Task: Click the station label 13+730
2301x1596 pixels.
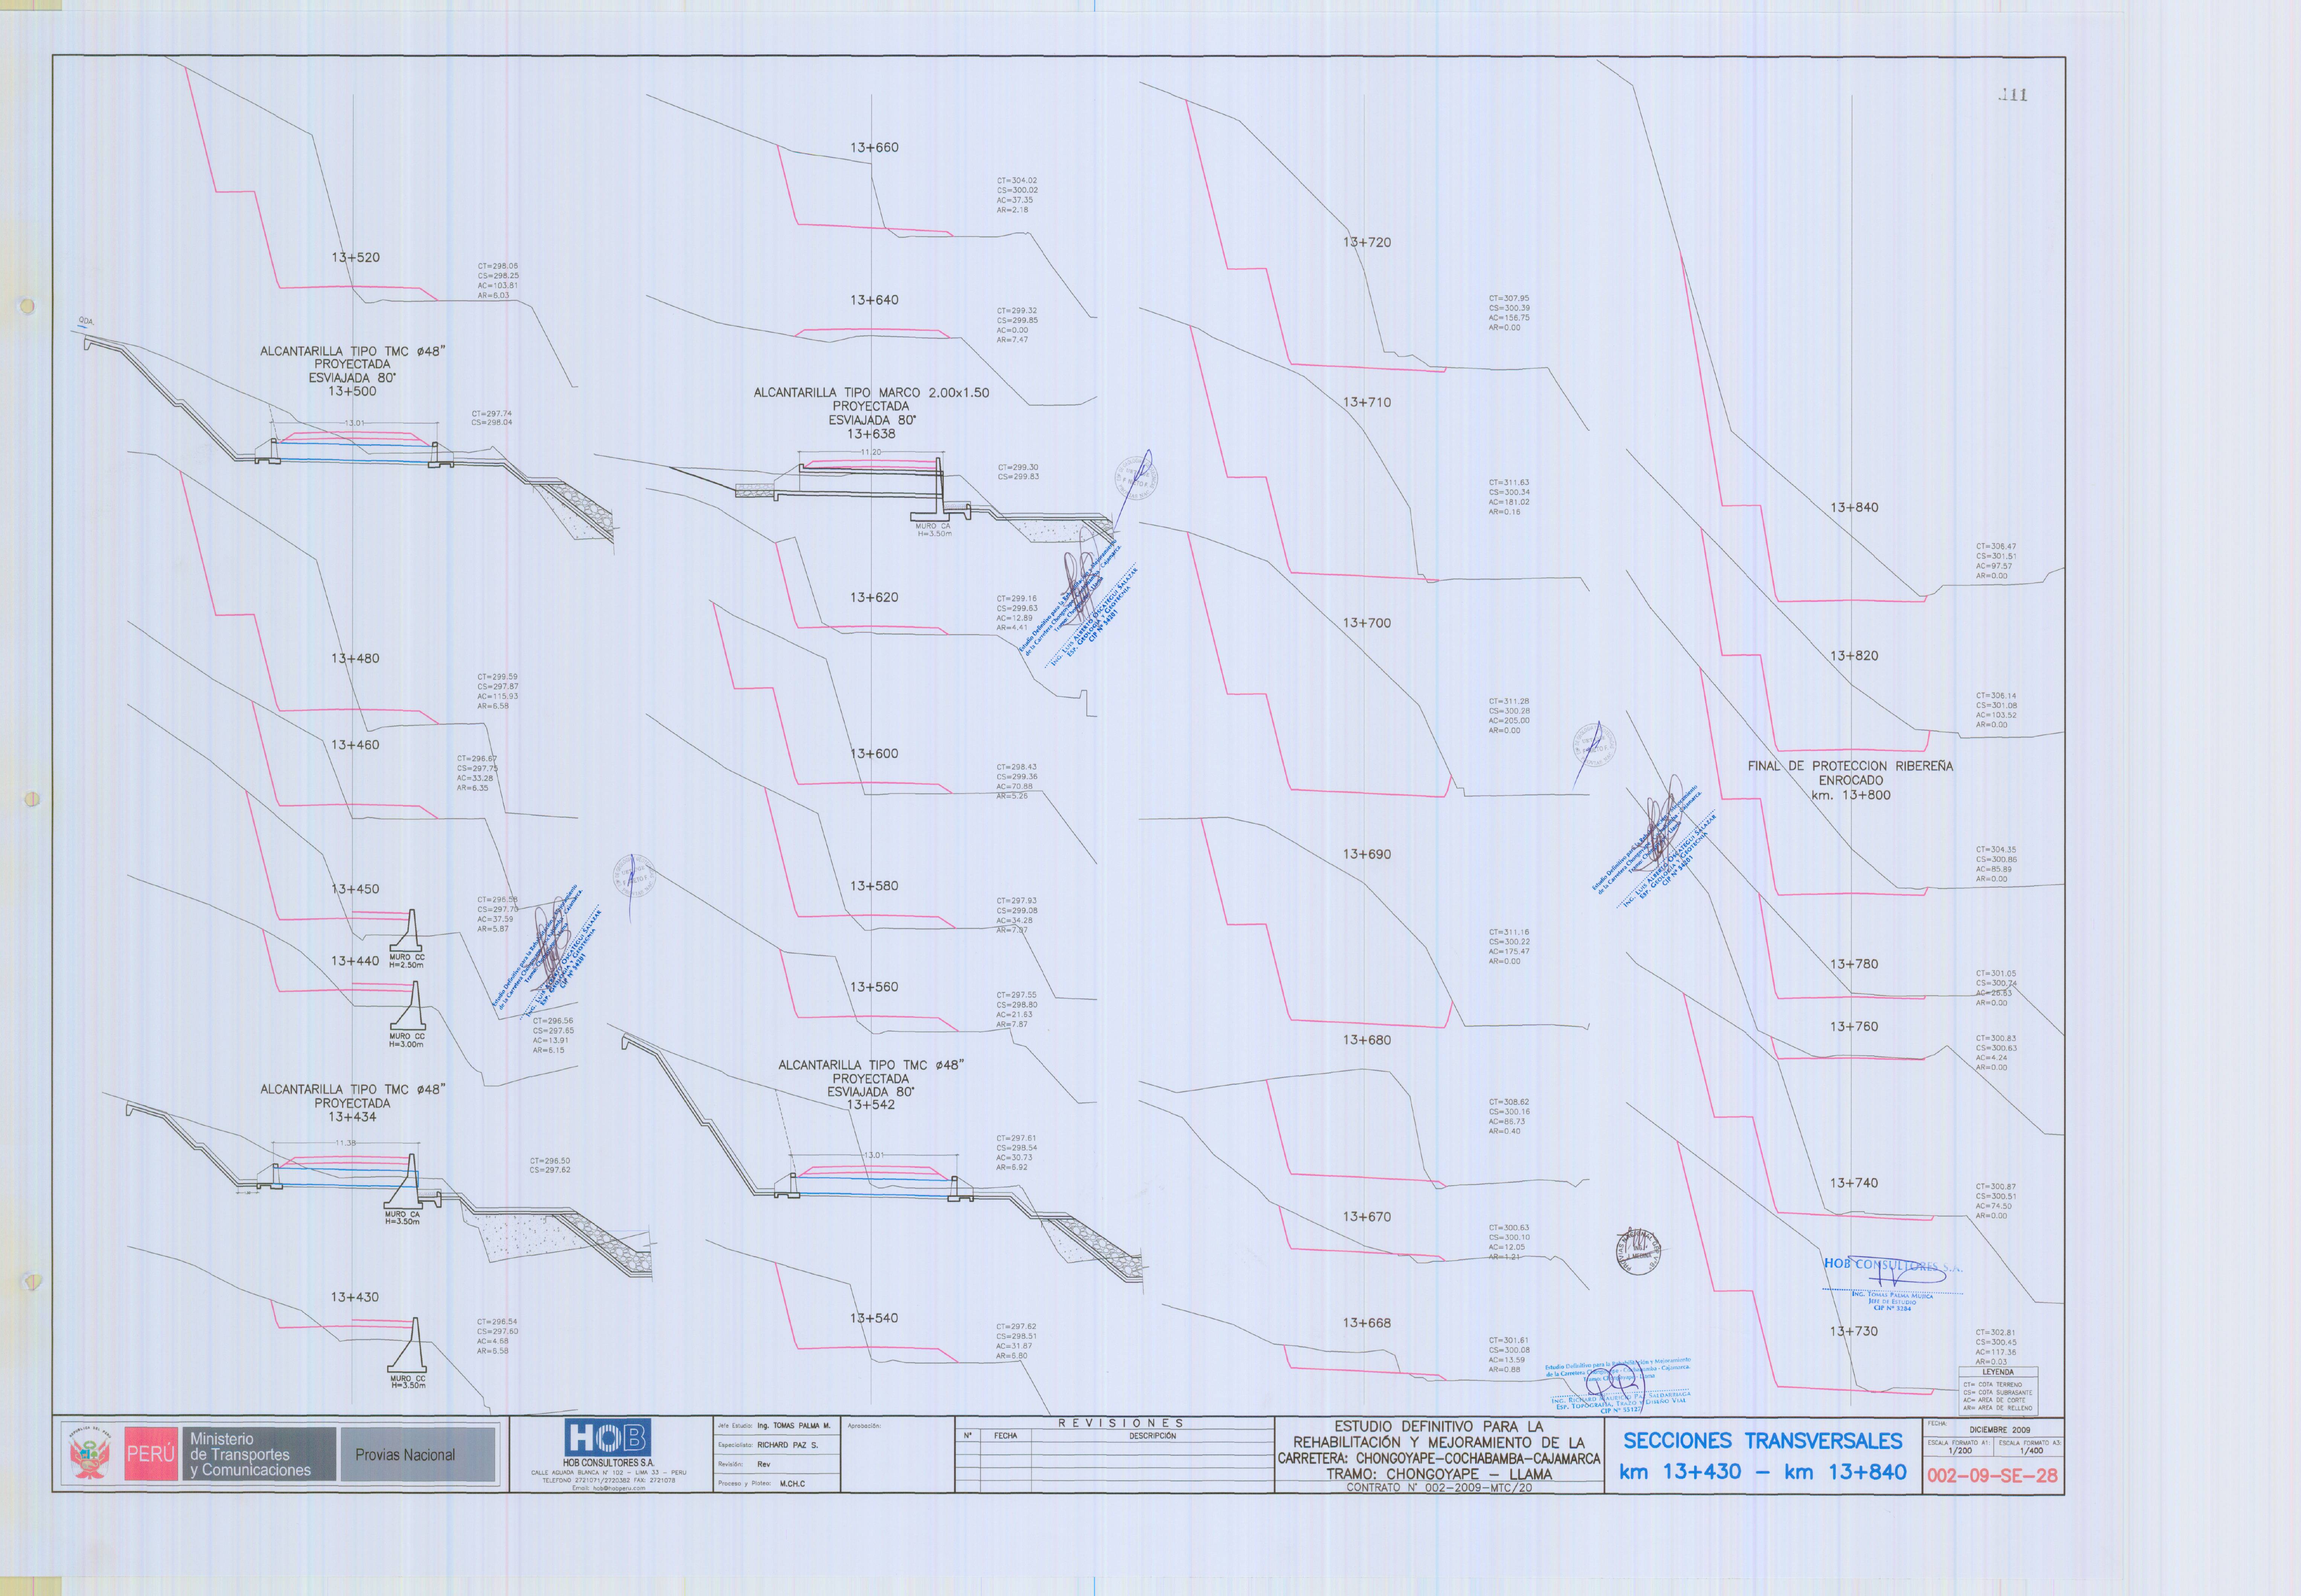Action: (x=1854, y=1331)
